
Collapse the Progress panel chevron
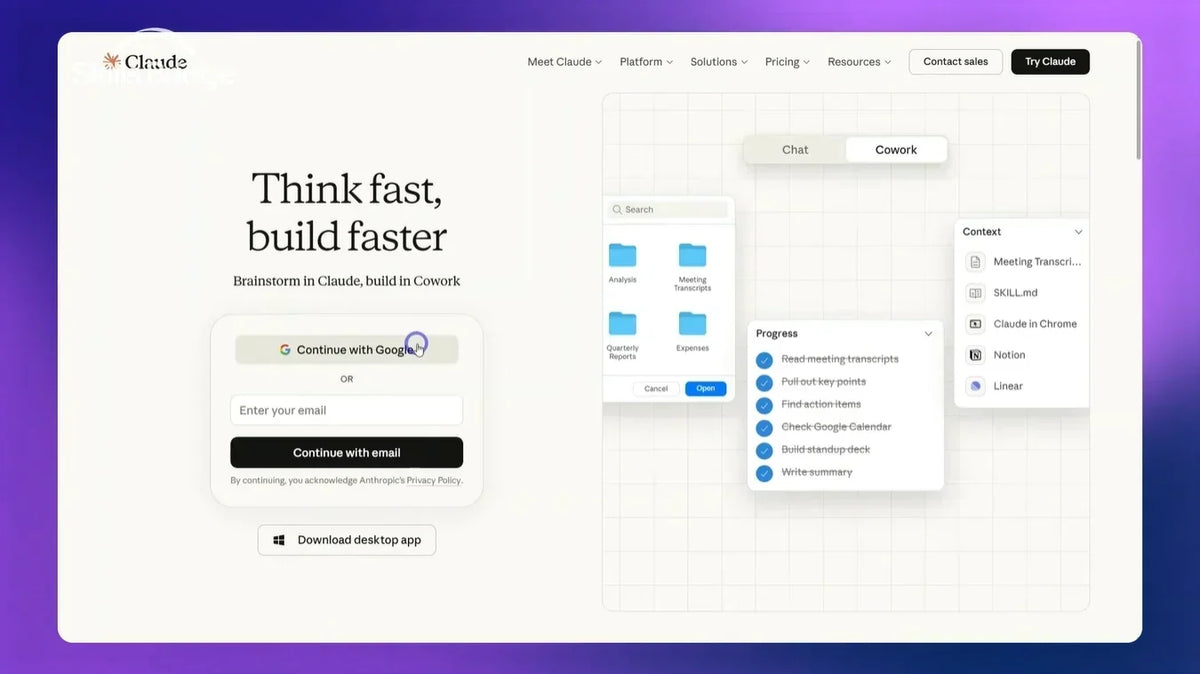[x=928, y=334]
